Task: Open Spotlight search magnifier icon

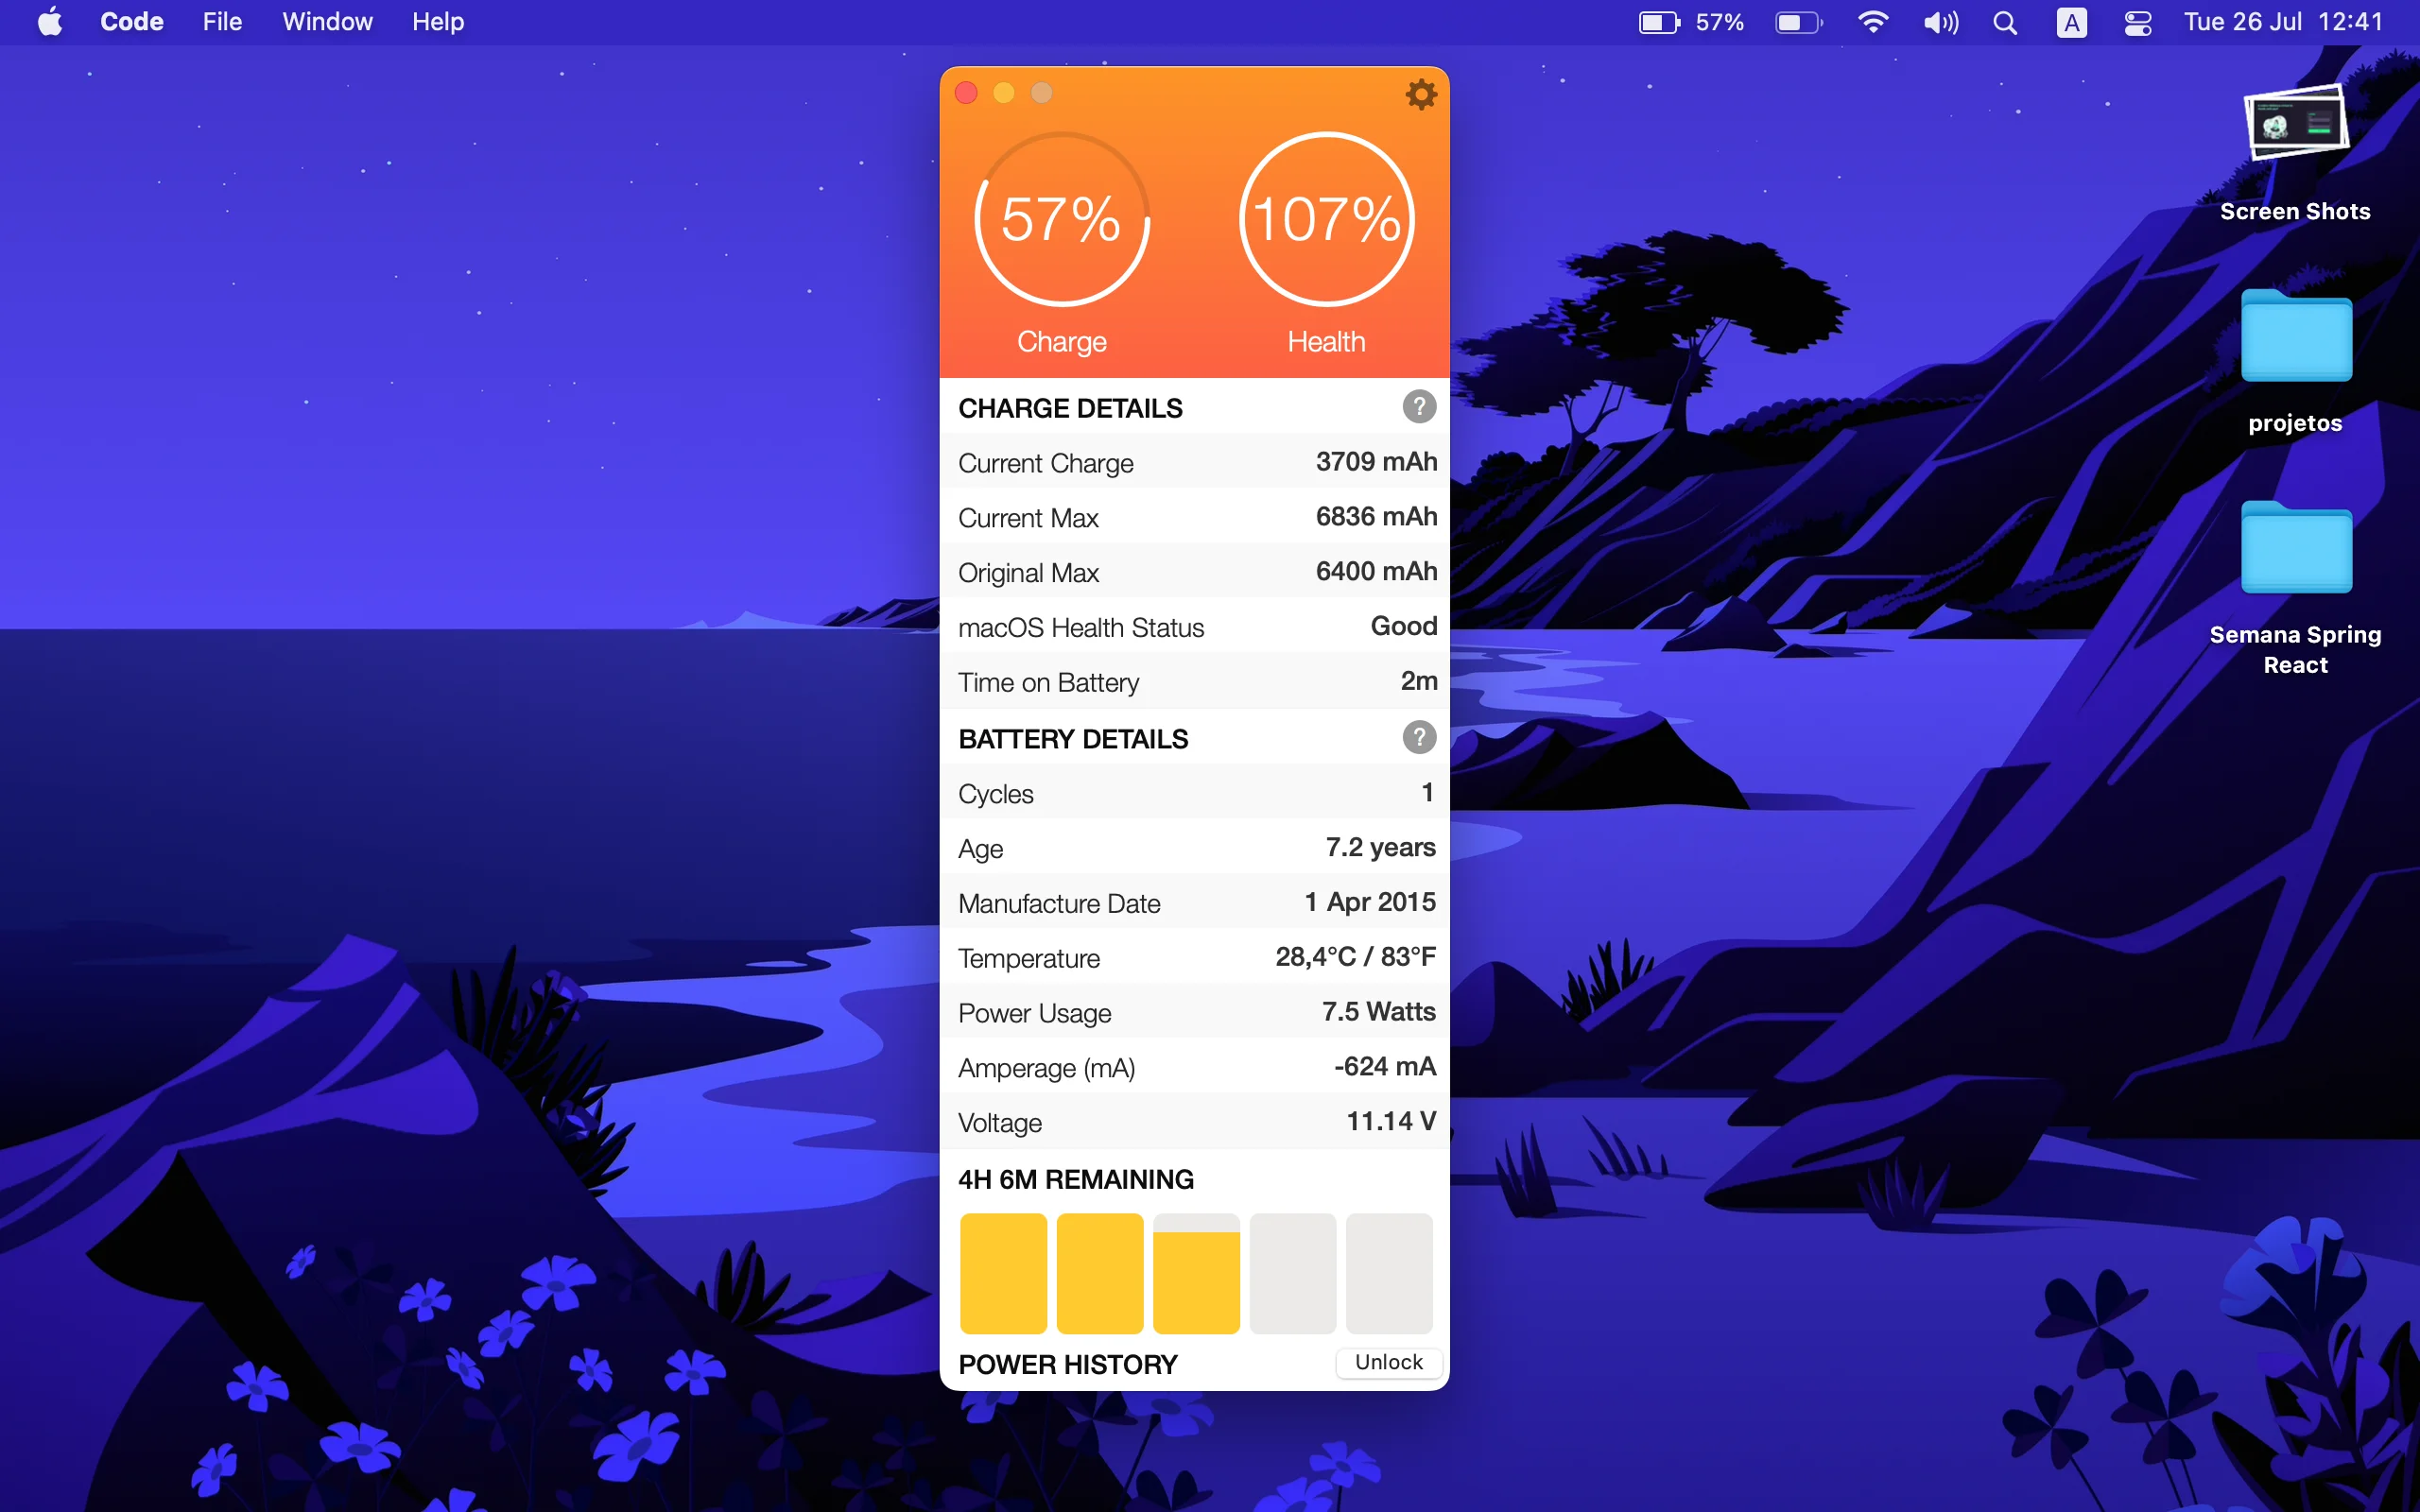Action: 2004,22
